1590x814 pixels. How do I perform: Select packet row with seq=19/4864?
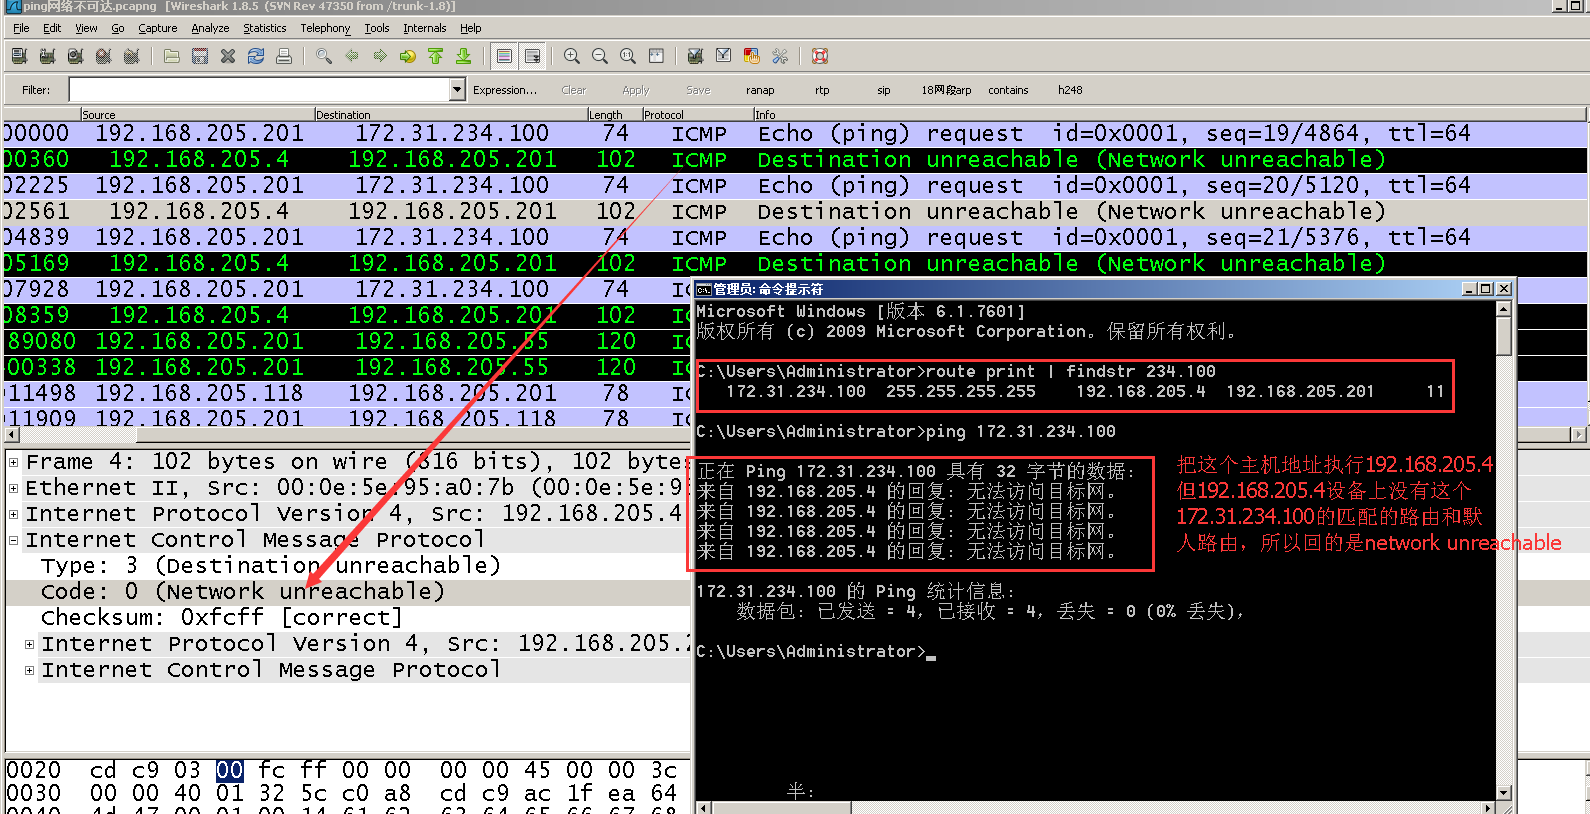tap(795, 133)
